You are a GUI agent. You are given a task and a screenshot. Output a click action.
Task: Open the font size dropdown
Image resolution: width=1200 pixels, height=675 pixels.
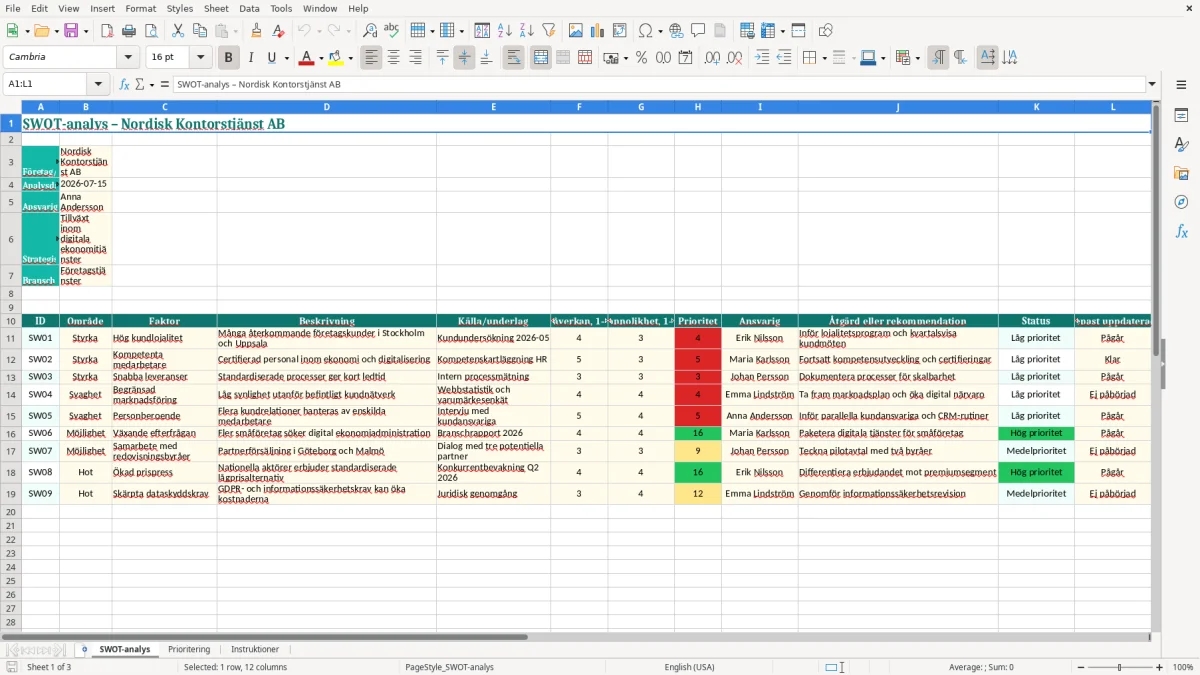(x=200, y=58)
